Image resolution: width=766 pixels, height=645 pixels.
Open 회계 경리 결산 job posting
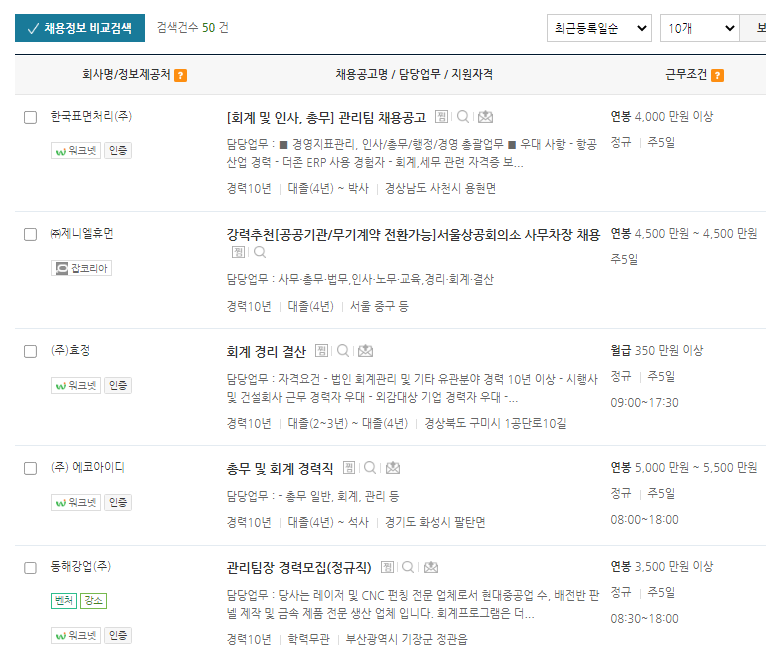coord(266,351)
